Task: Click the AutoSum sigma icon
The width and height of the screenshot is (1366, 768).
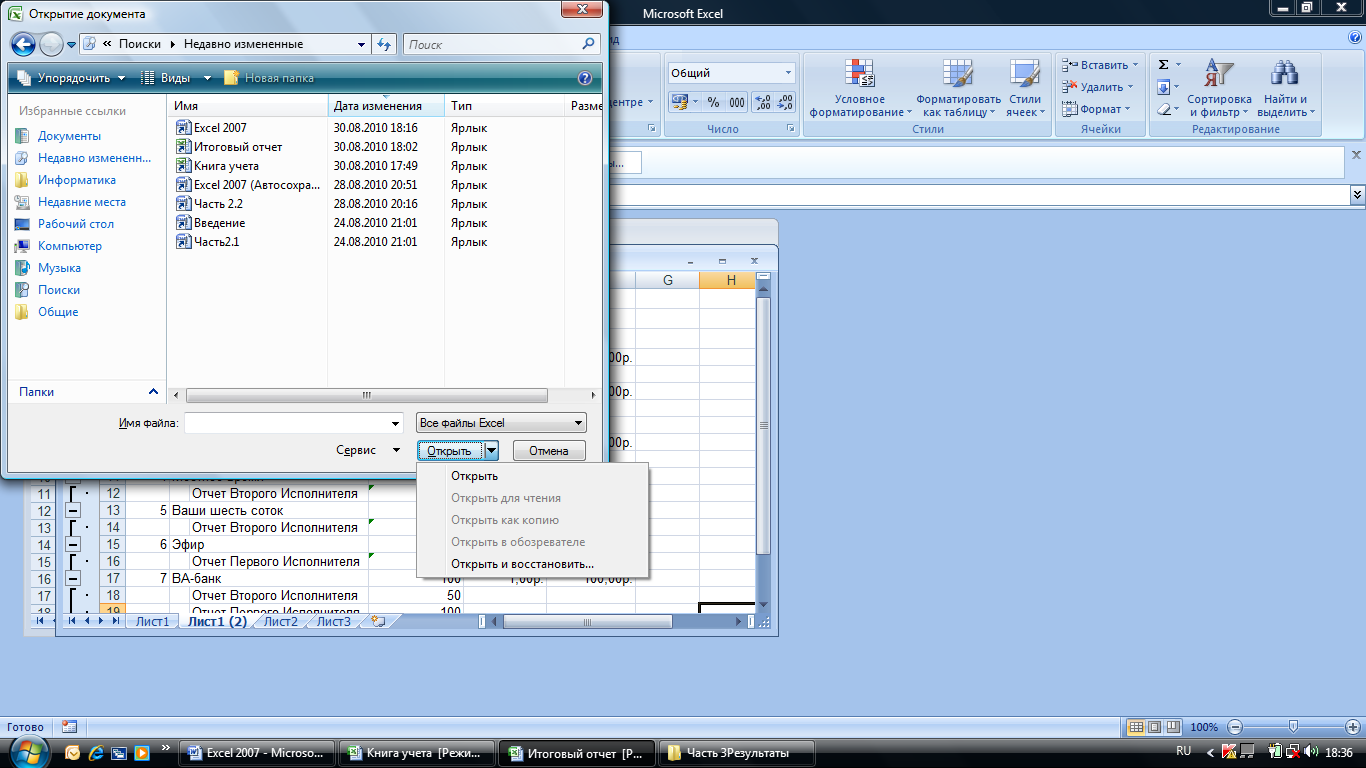Action: tap(1163, 64)
